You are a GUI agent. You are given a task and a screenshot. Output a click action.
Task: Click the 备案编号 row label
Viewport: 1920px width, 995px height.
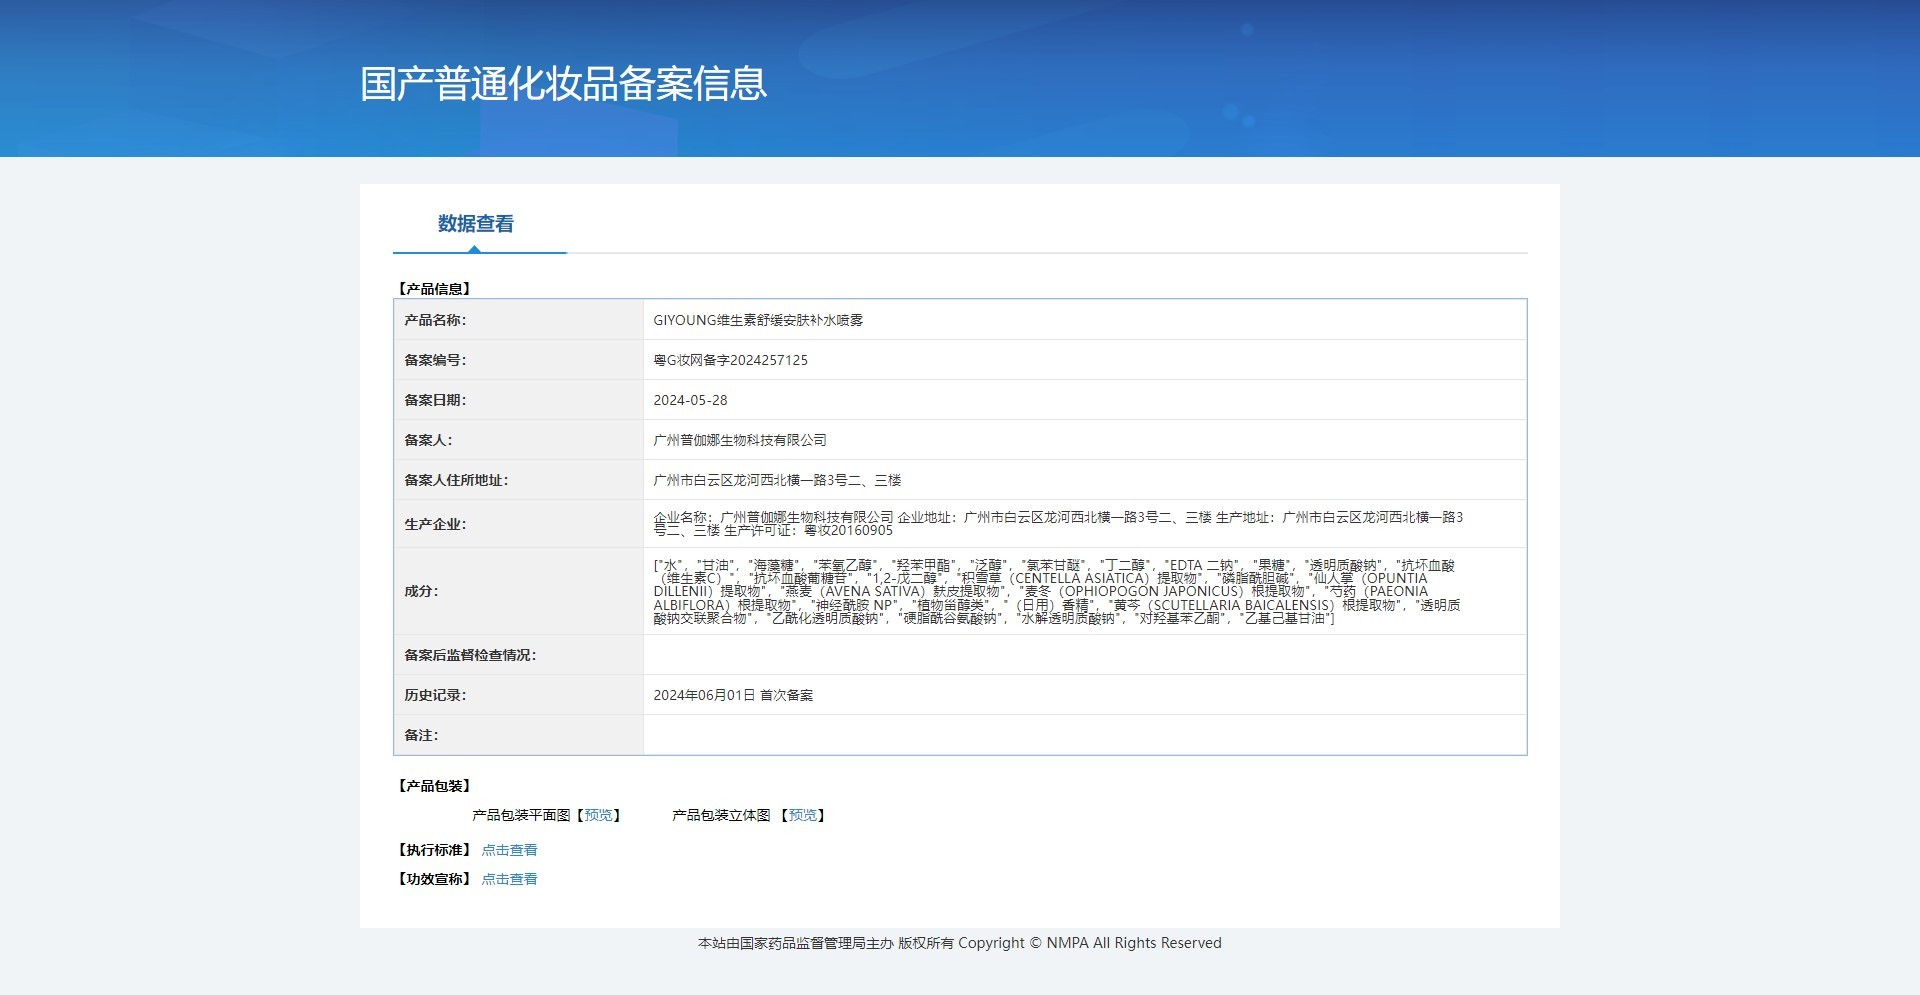435,360
